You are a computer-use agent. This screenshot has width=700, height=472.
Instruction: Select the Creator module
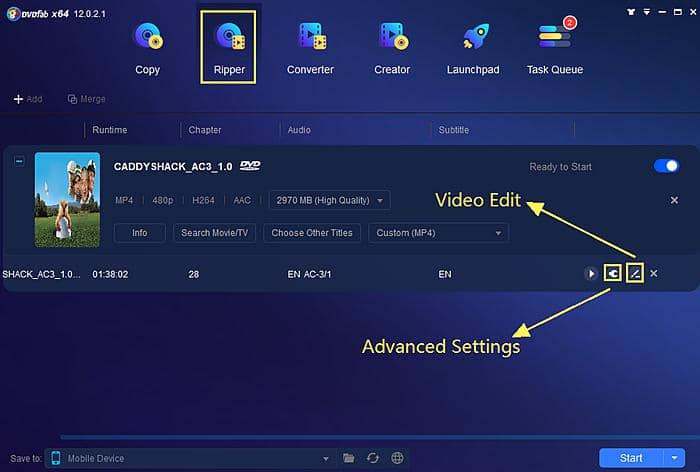392,48
